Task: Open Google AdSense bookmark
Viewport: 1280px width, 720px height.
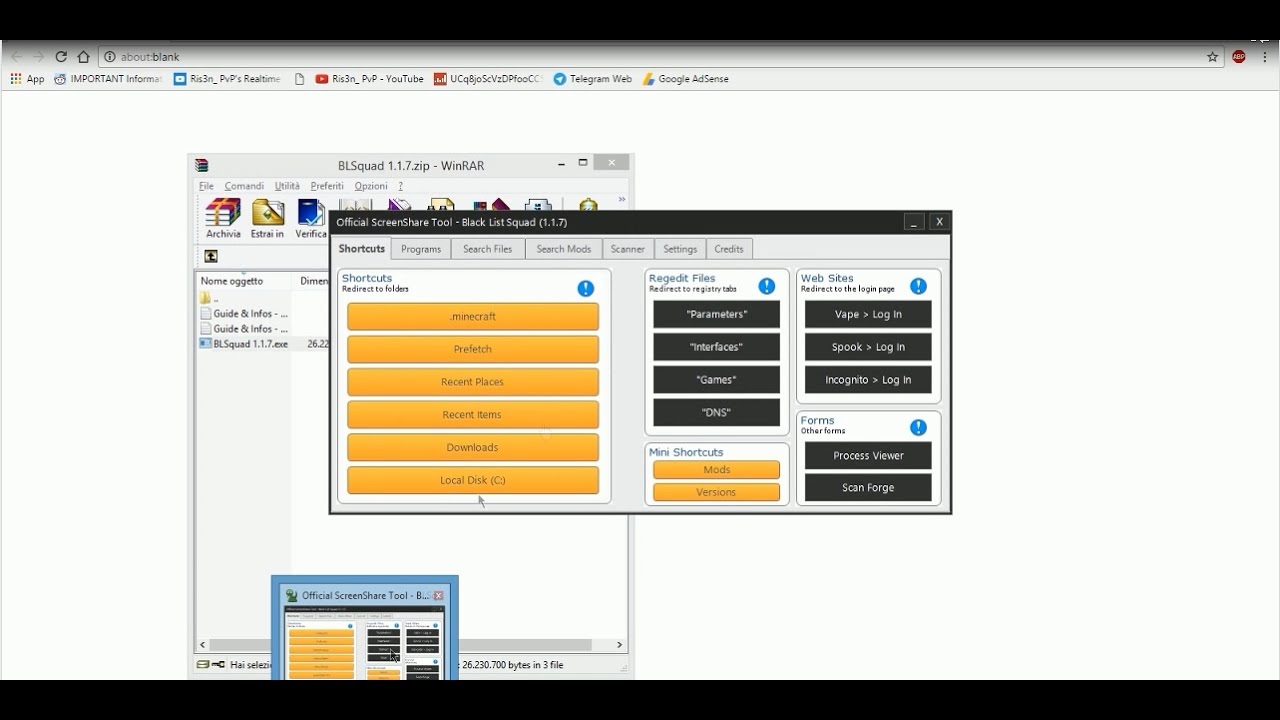Action: click(685, 79)
